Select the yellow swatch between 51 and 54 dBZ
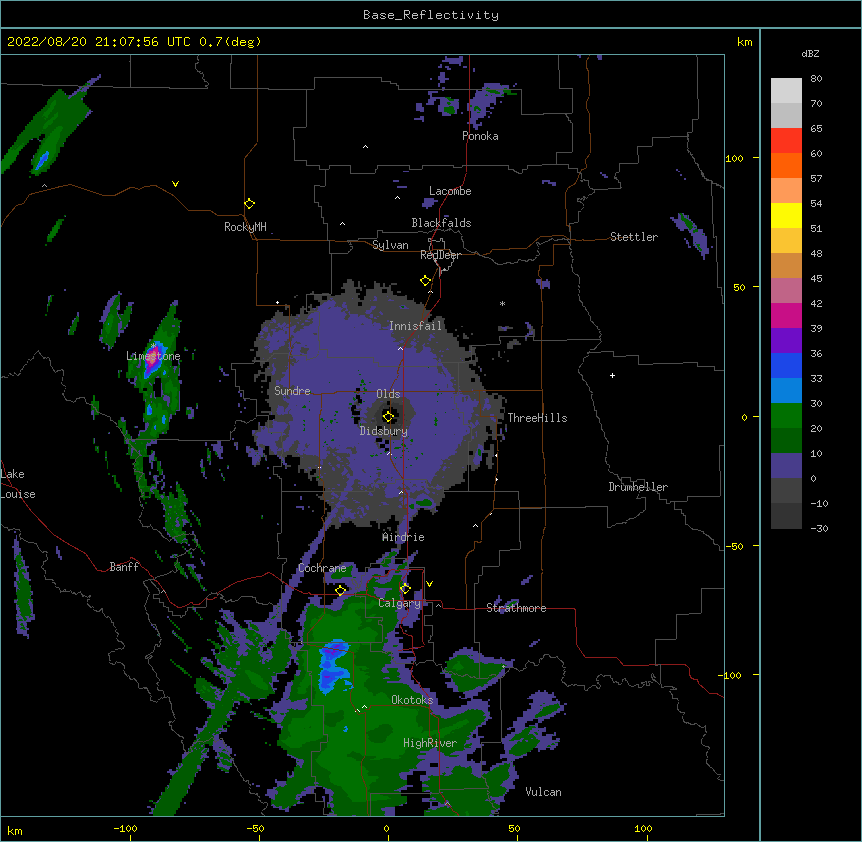 tap(786, 215)
